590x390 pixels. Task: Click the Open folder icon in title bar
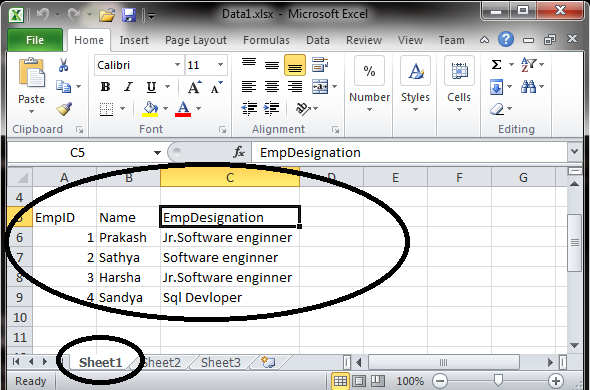pos(107,15)
